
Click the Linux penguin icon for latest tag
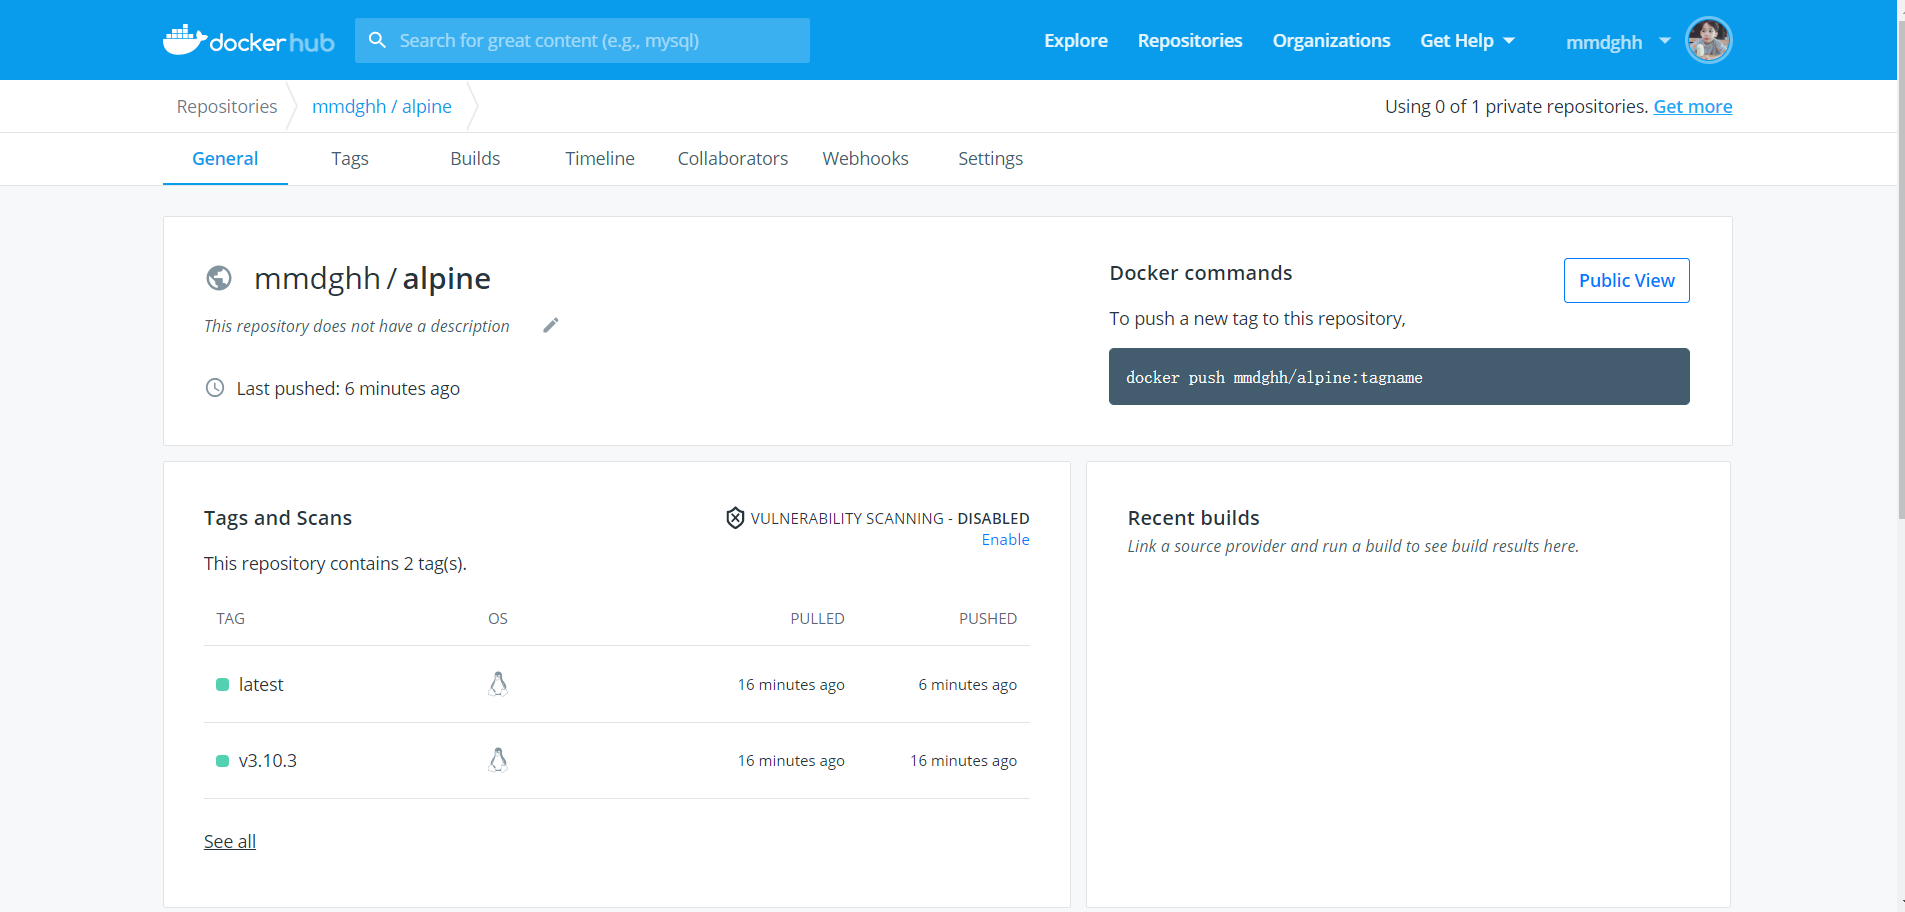[498, 684]
